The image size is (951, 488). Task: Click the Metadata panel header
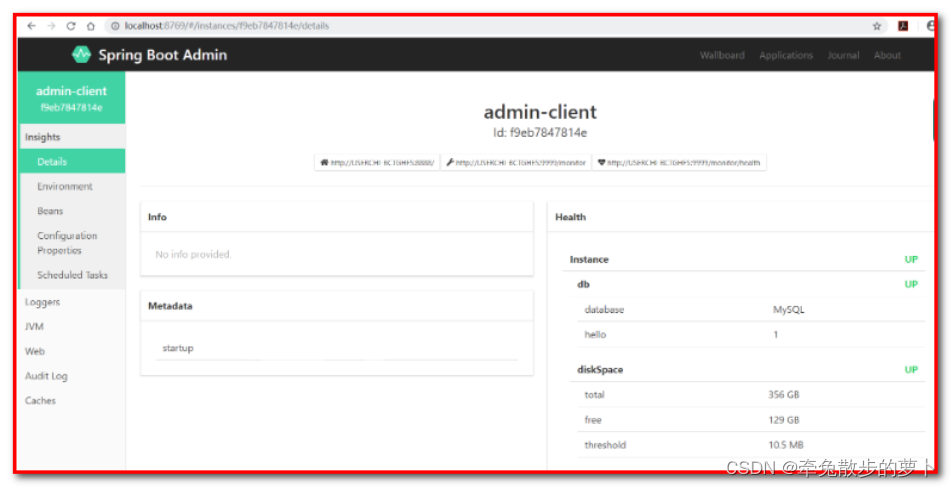point(337,306)
